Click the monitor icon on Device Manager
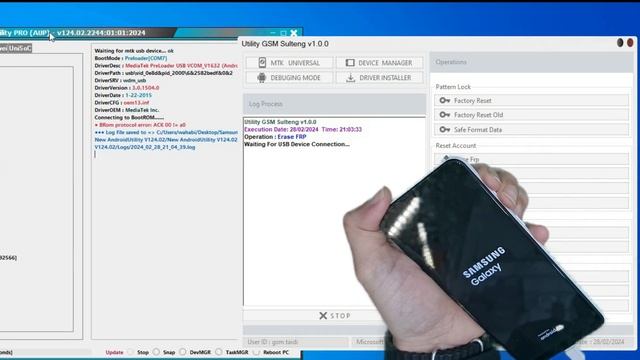 pyautogui.click(x=350, y=62)
